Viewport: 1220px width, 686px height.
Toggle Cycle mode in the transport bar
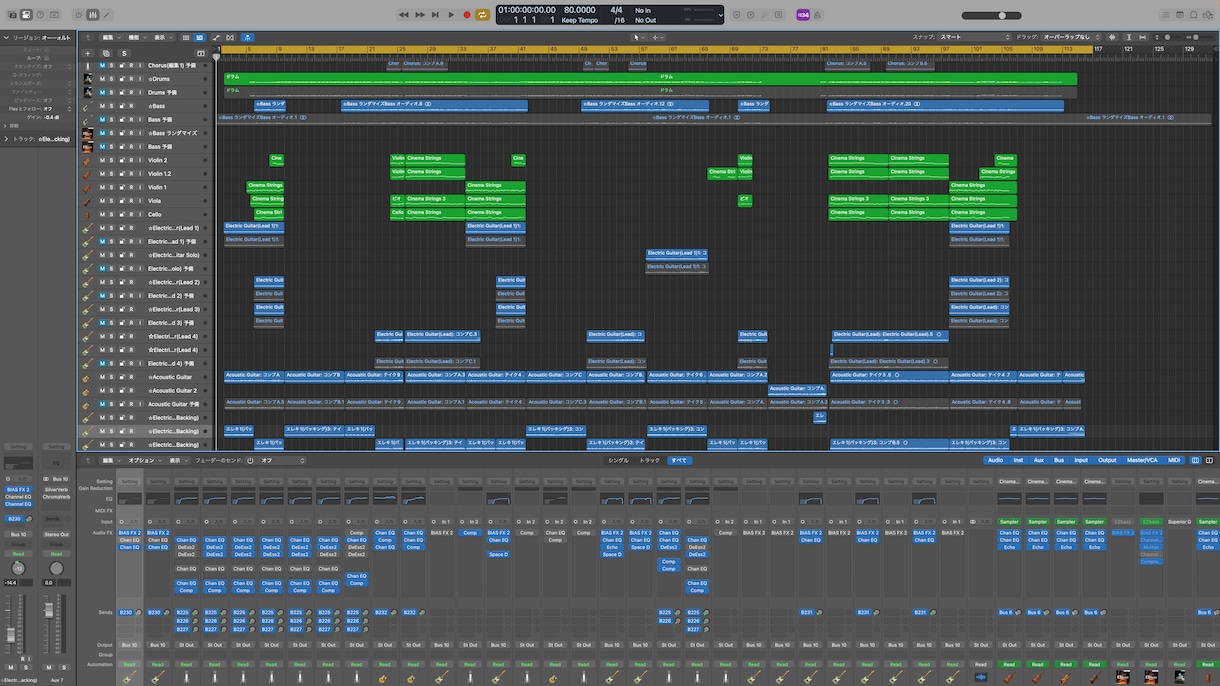click(483, 15)
